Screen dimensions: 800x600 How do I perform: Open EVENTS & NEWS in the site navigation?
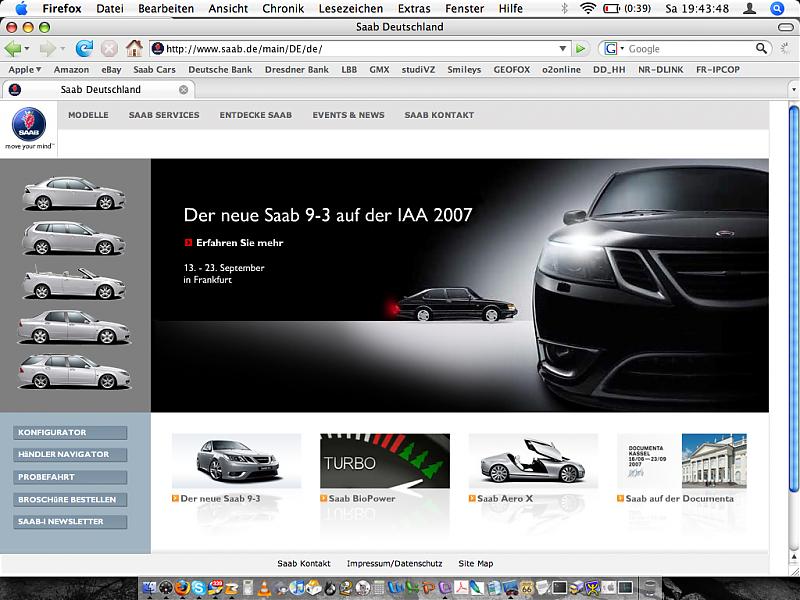coord(348,115)
